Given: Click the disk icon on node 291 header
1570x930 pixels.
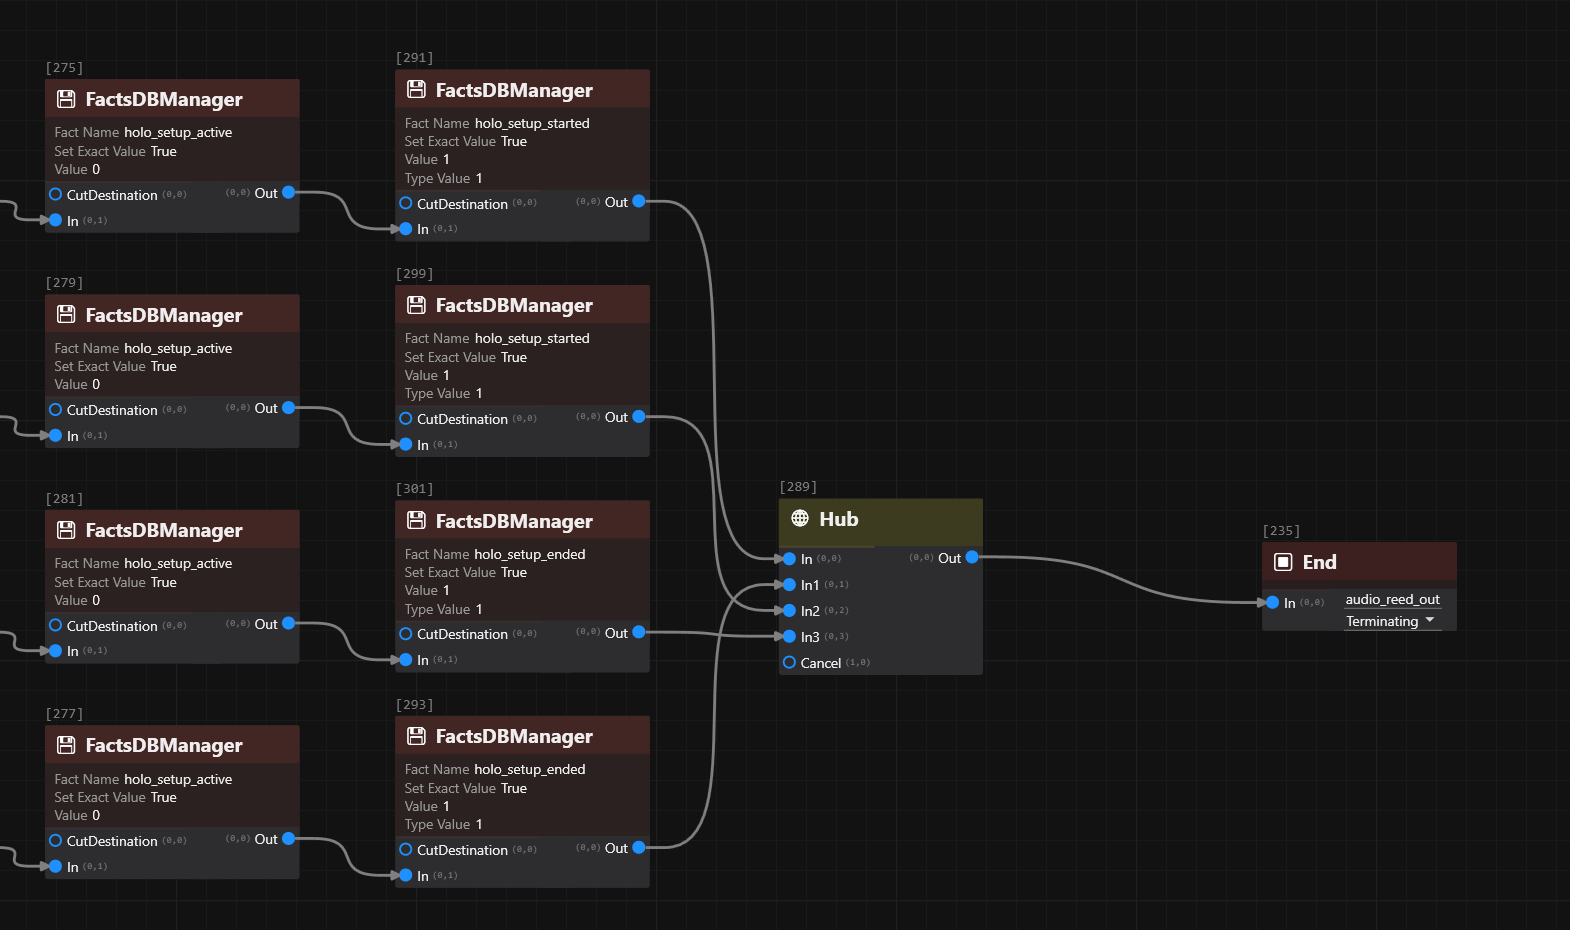Looking at the screenshot, I should (416, 90).
